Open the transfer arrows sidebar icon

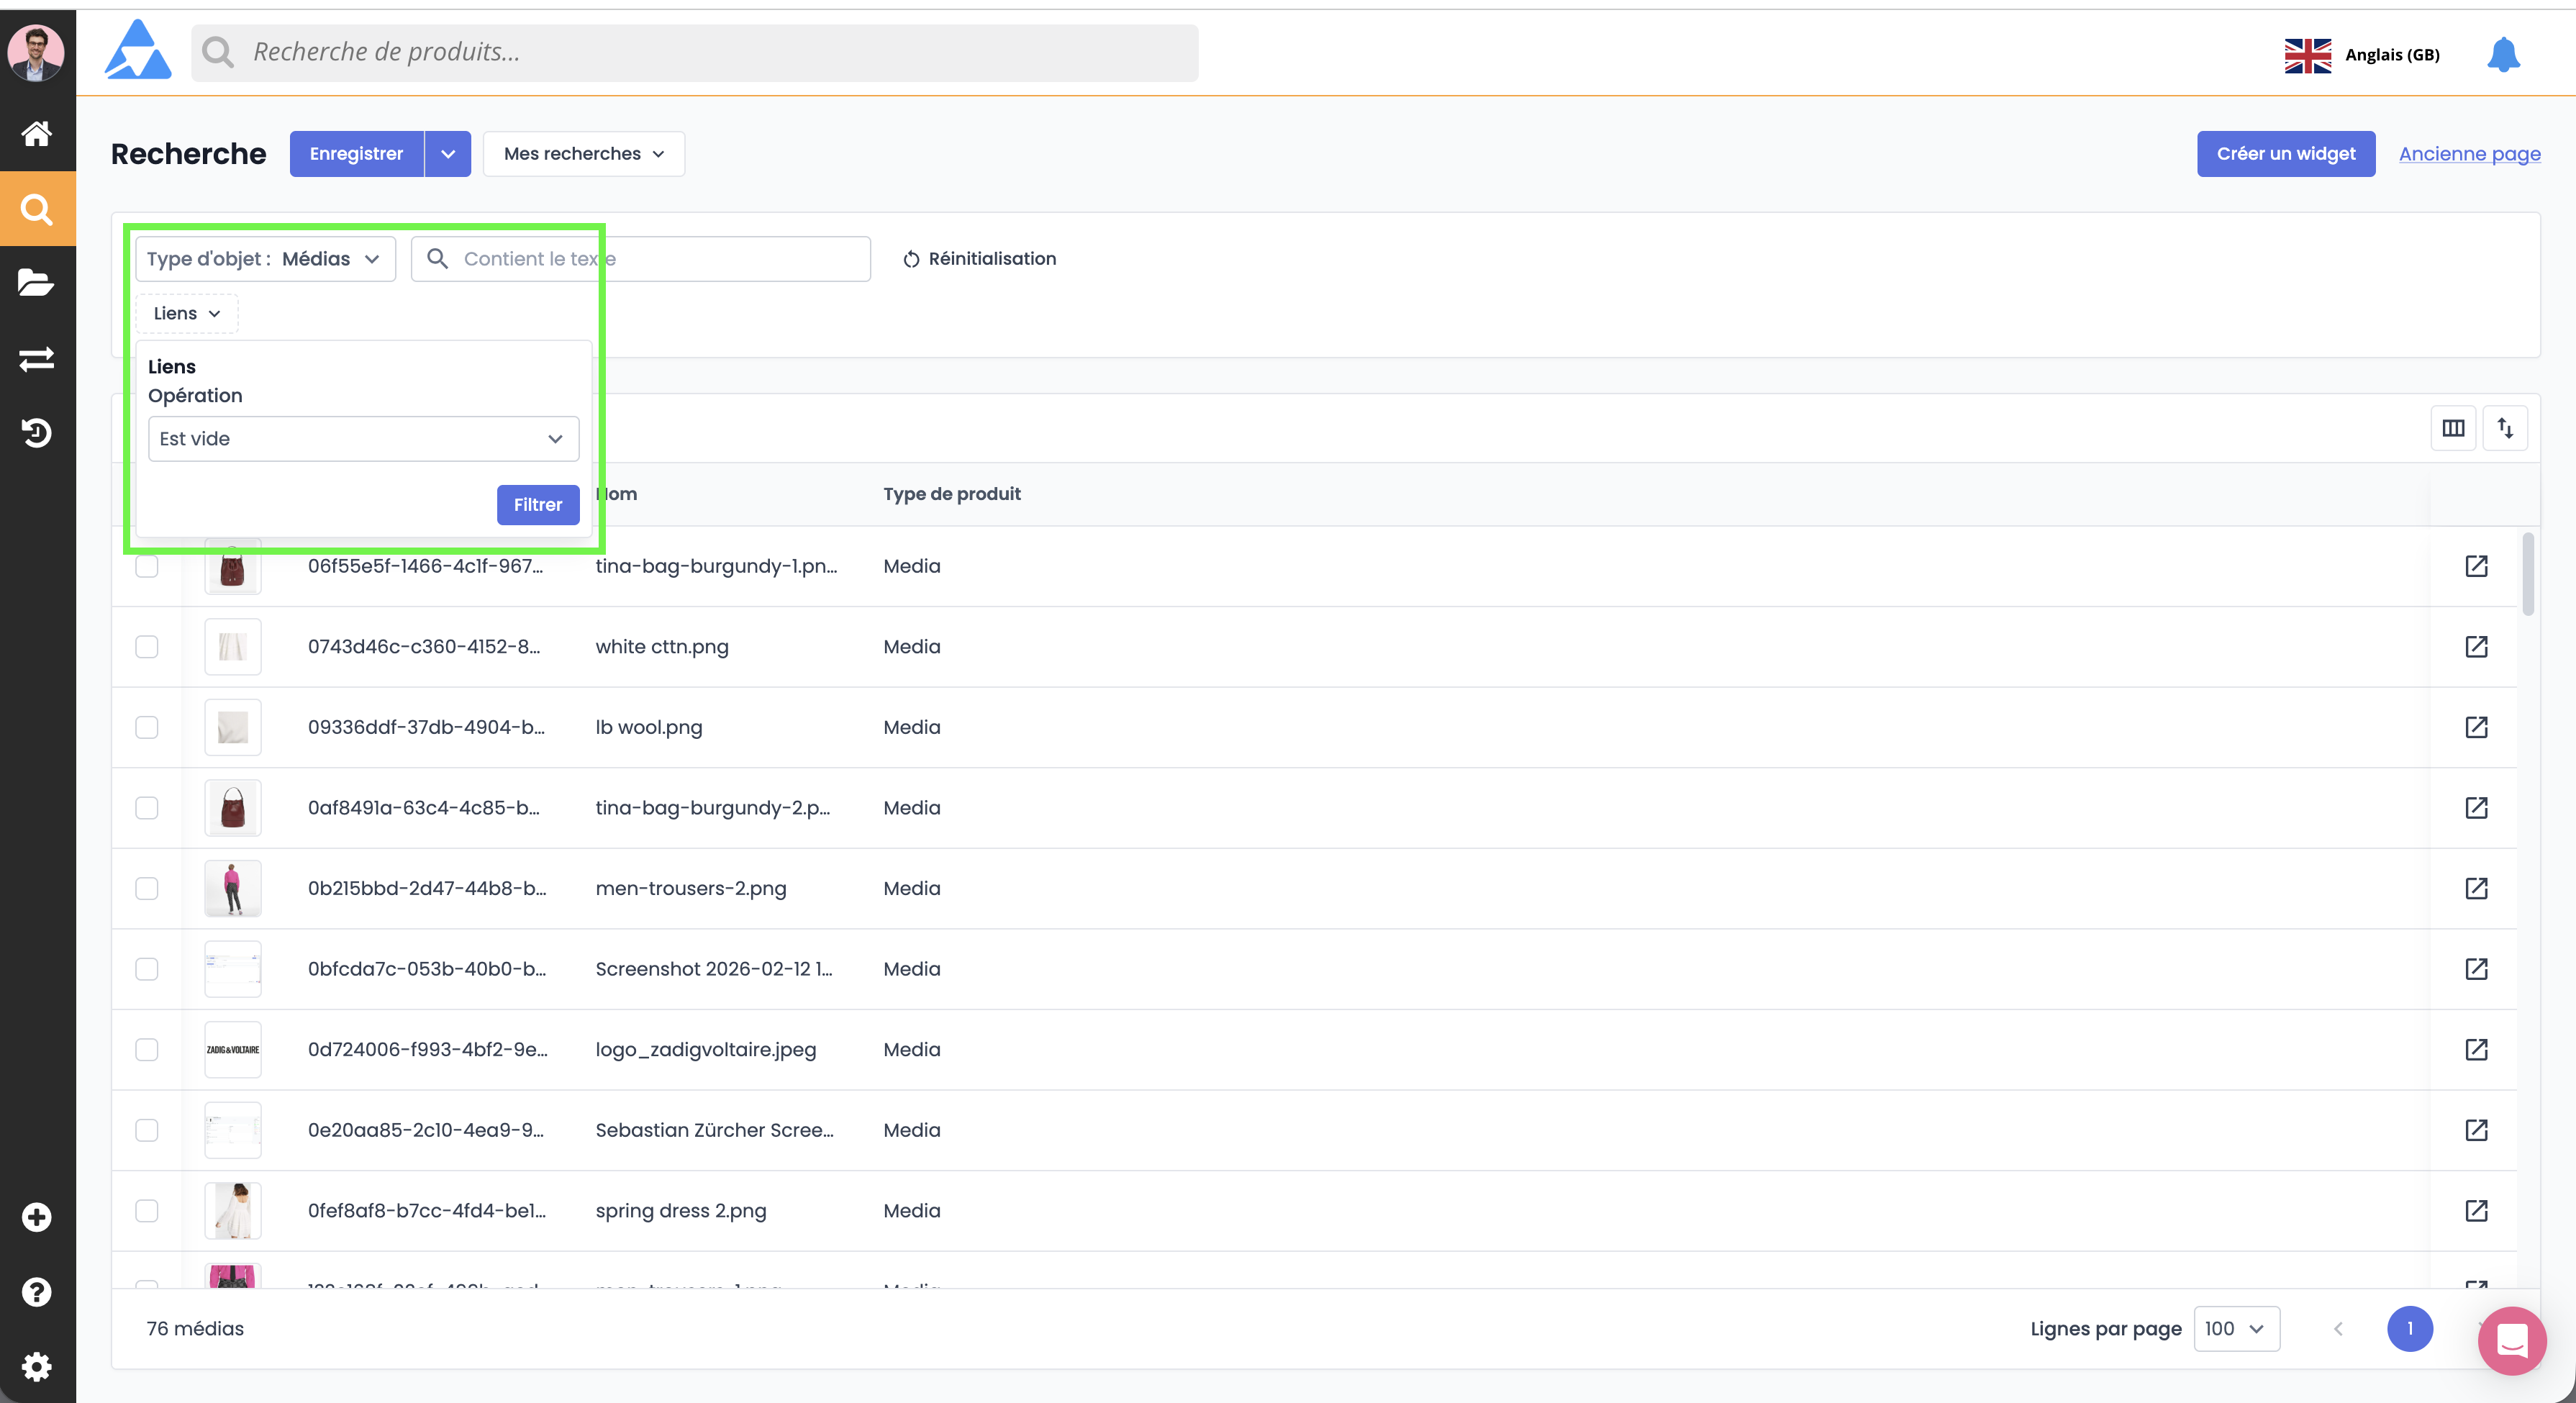pos(37,358)
